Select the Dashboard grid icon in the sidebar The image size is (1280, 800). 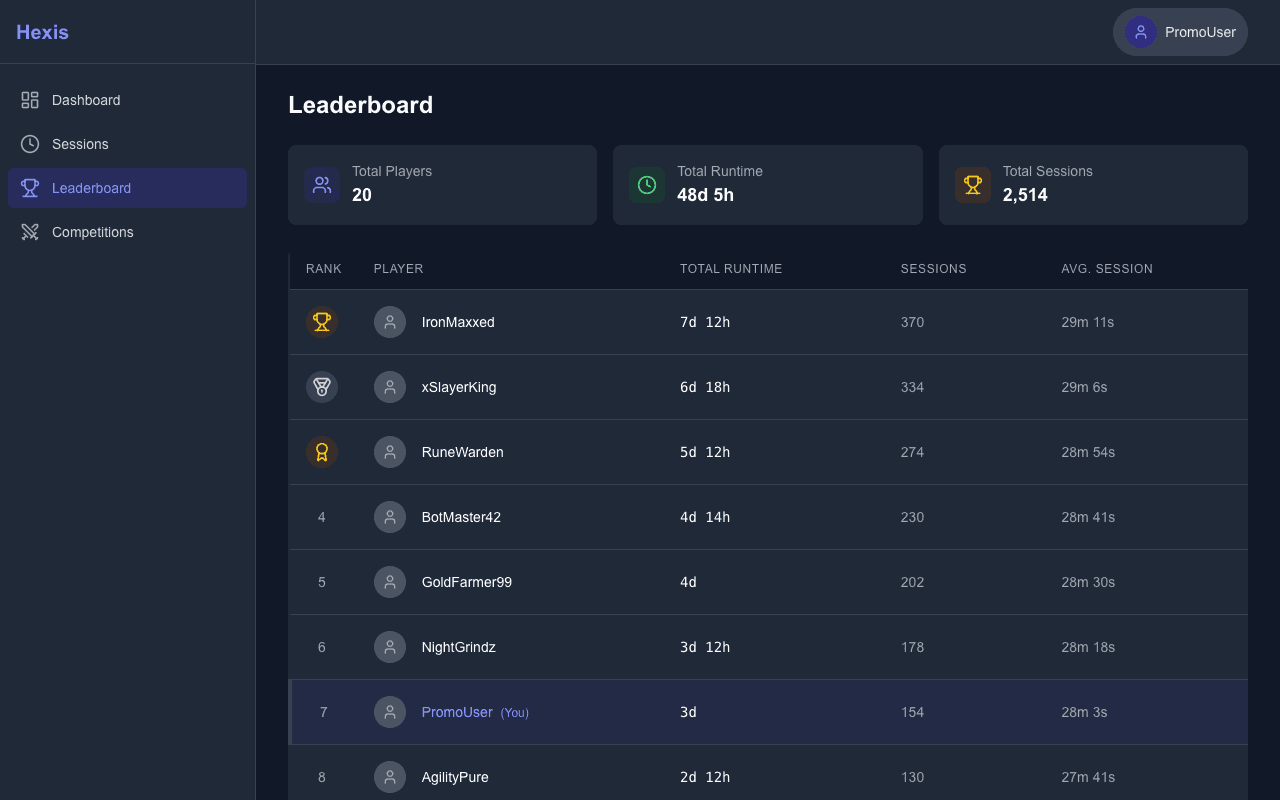click(x=29, y=100)
